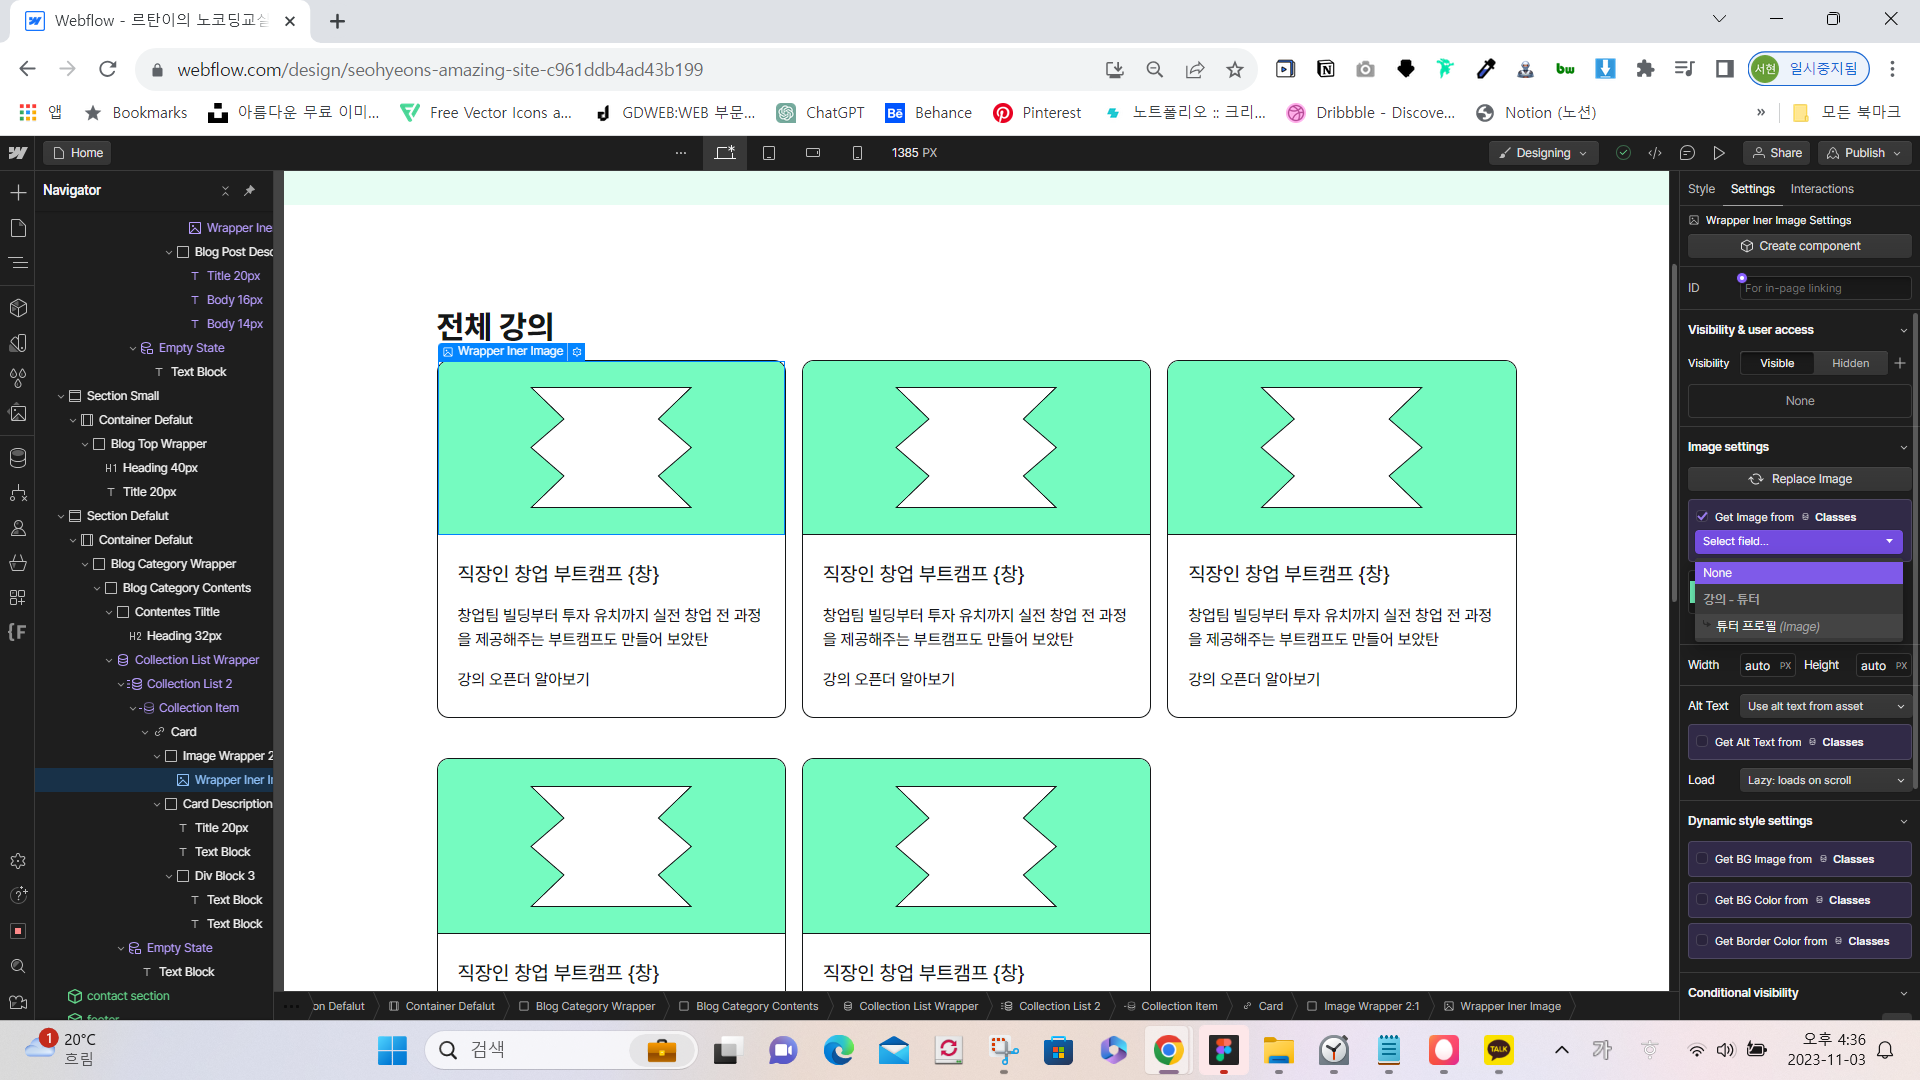Viewport: 1920px width, 1080px height.
Task: Click Card in the breadcrumb bar
Action: (1262, 1006)
